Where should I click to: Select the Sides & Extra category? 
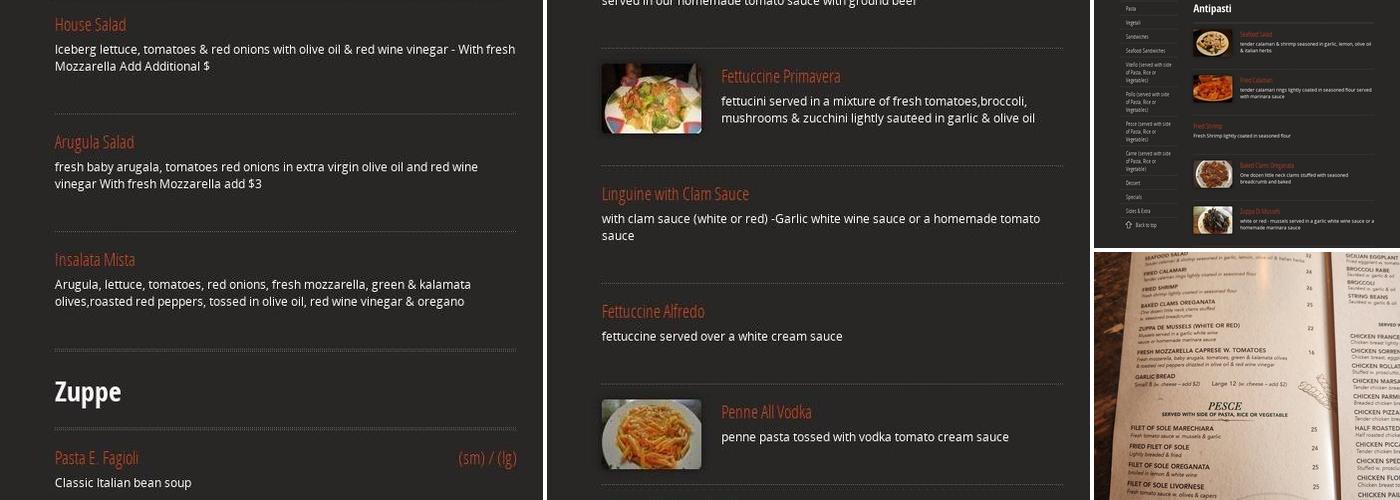[x=1138, y=211]
